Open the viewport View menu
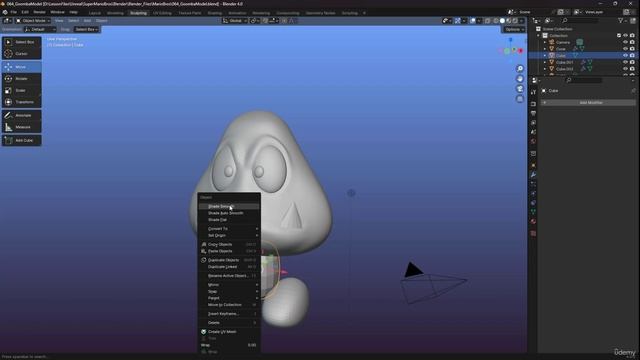This screenshot has width=640, height=360. pyautogui.click(x=59, y=20)
